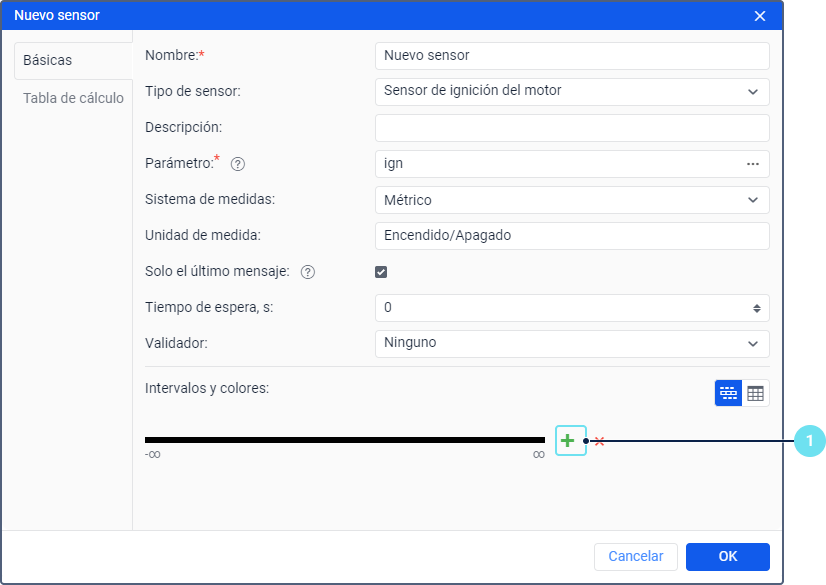Open the Sistema de medidas dropdown

pyautogui.click(x=572, y=200)
